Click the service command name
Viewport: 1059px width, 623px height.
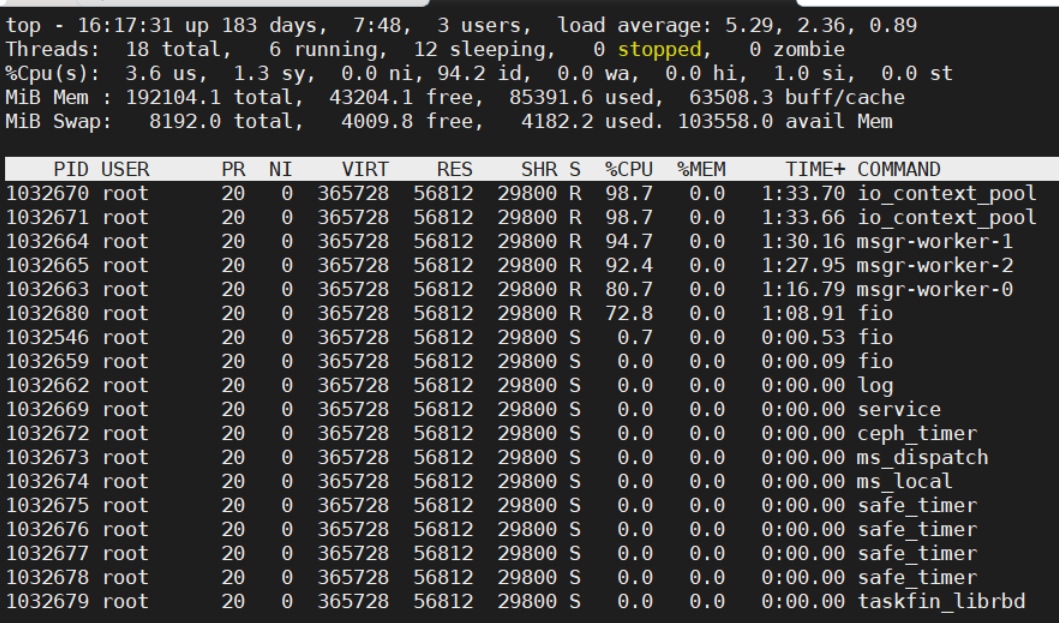click(899, 409)
